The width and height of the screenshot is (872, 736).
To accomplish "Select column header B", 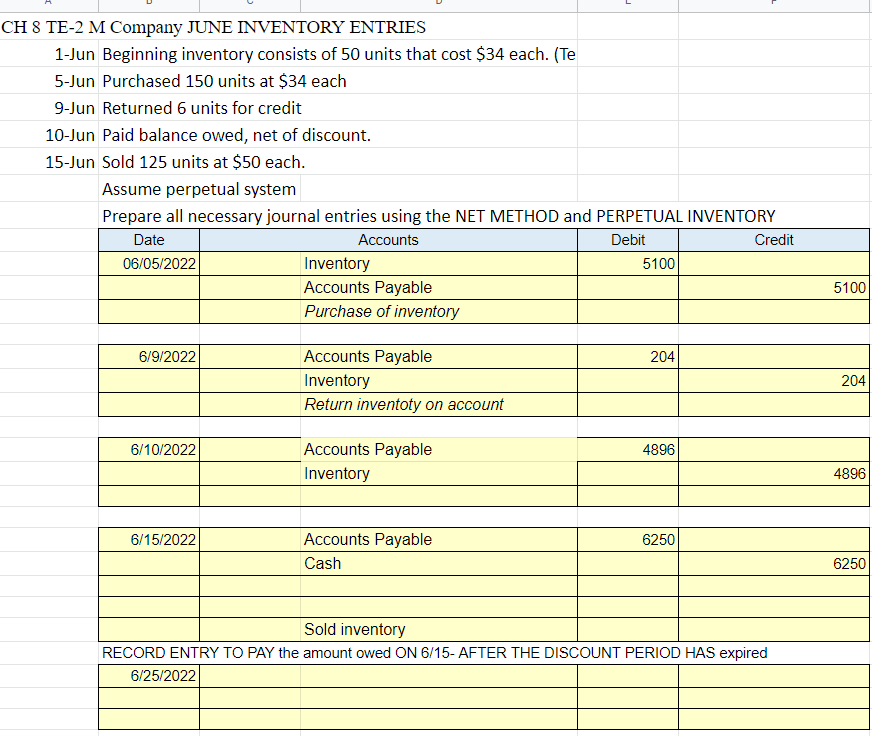I will pos(150,5).
